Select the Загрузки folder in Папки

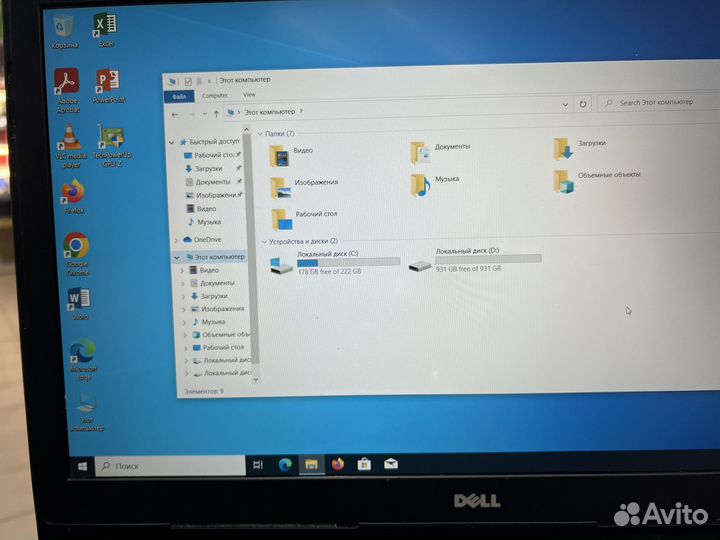[579, 149]
